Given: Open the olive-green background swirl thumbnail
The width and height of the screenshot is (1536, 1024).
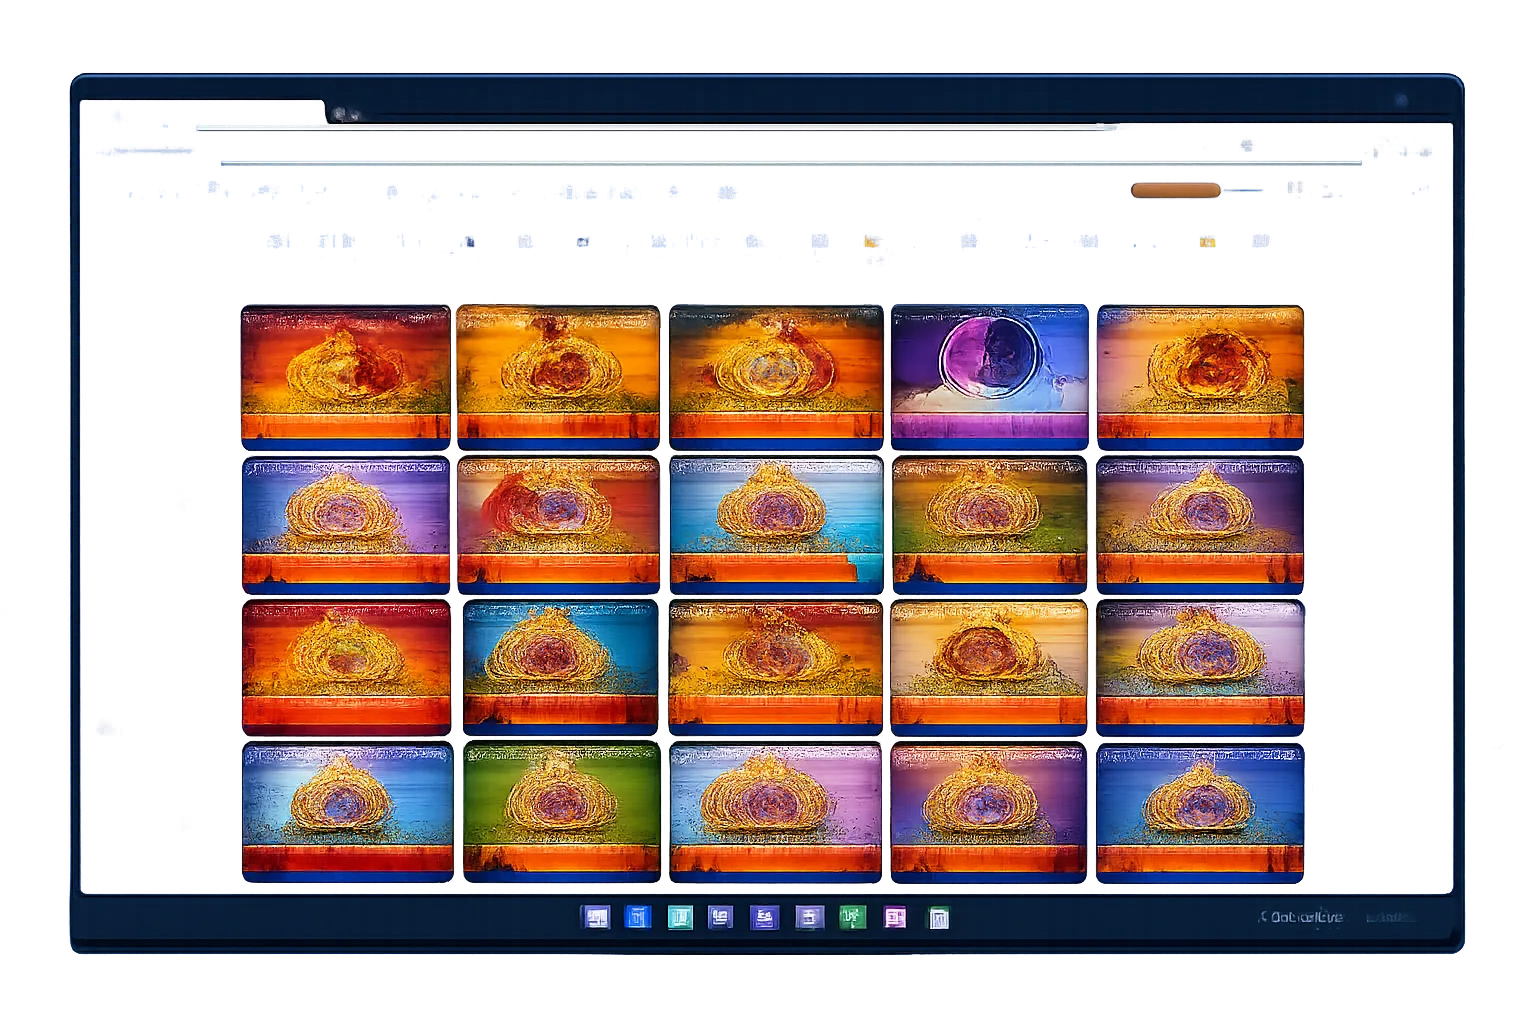Looking at the screenshot, I should click(x=989, y=525).
